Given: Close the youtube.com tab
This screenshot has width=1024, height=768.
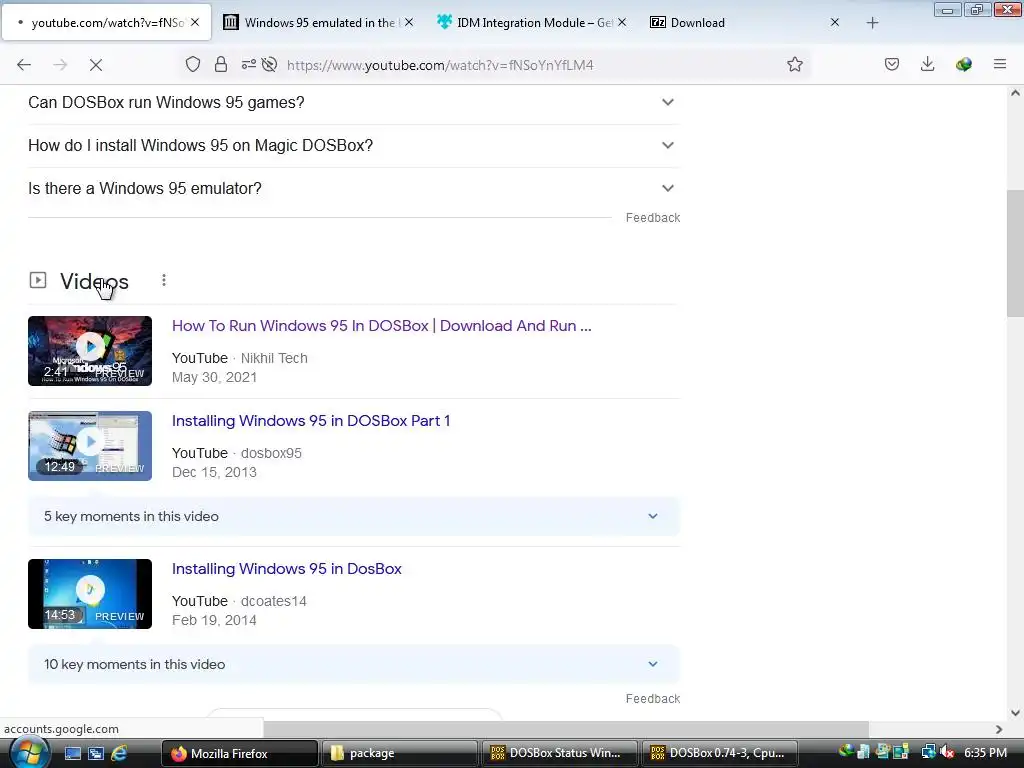Looking at the screenshot, I should pos(195,23).
